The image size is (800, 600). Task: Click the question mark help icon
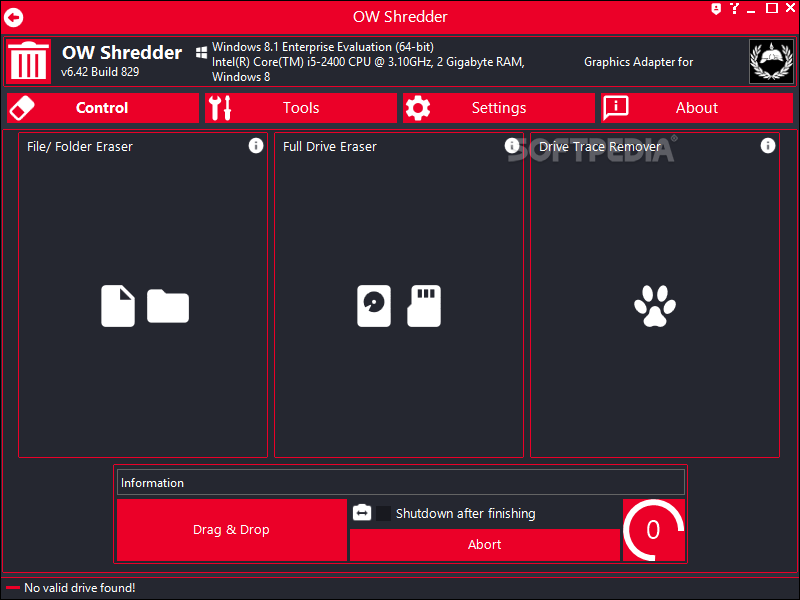point(734,8)
